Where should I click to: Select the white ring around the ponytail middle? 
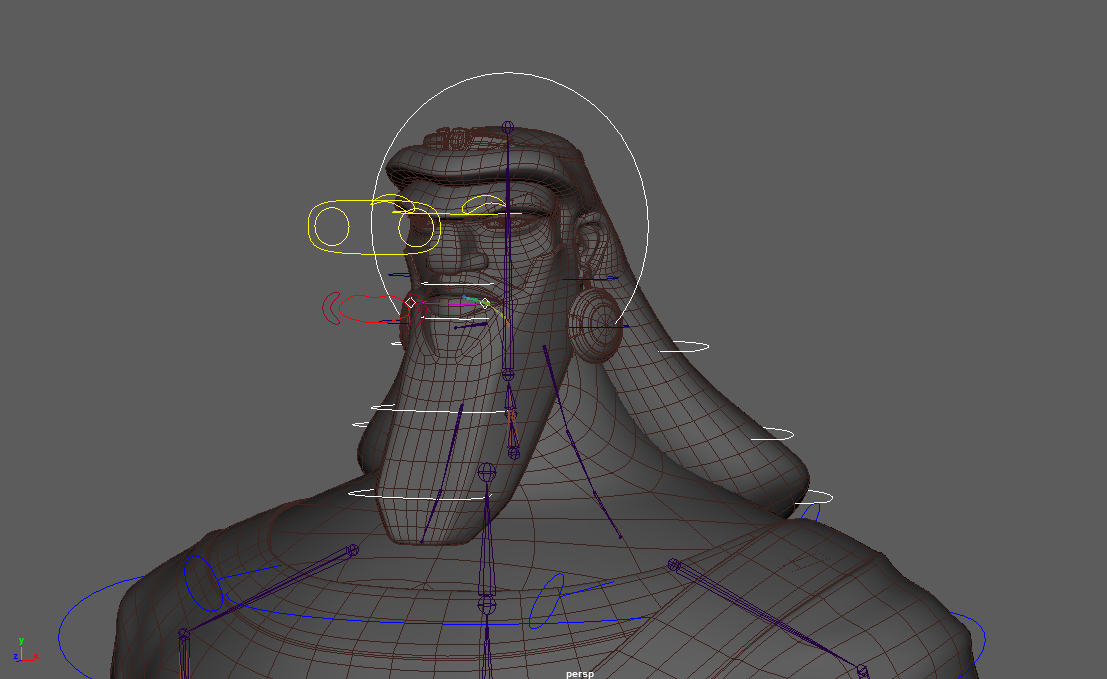[772, 434]
